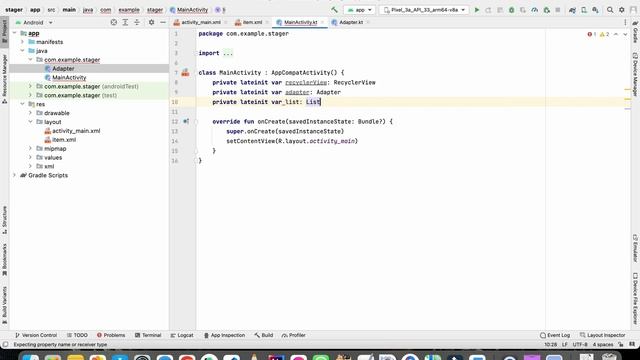Click the override gutter icon on line 12
The image size is (640, 360).
point(186,121)
